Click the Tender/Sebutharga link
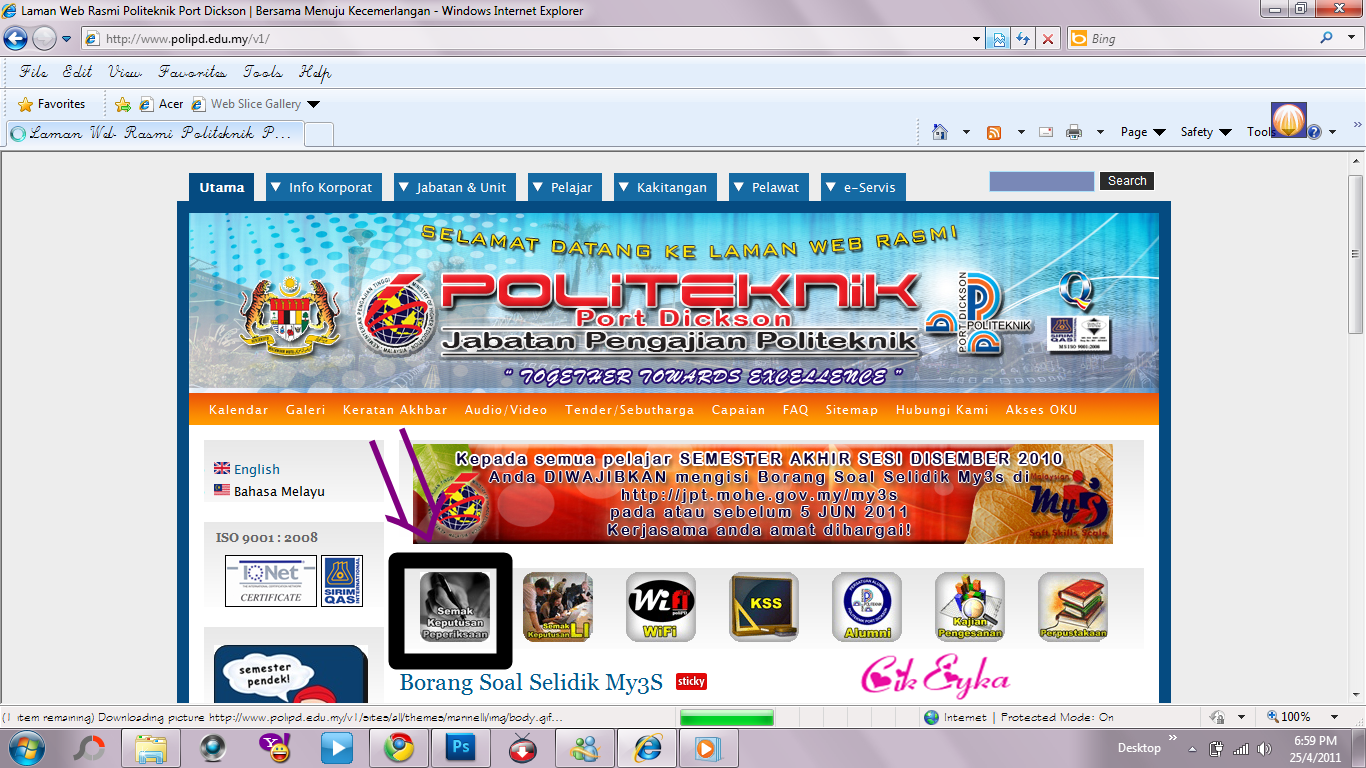Screen dimensions: 1366x768 630,410
